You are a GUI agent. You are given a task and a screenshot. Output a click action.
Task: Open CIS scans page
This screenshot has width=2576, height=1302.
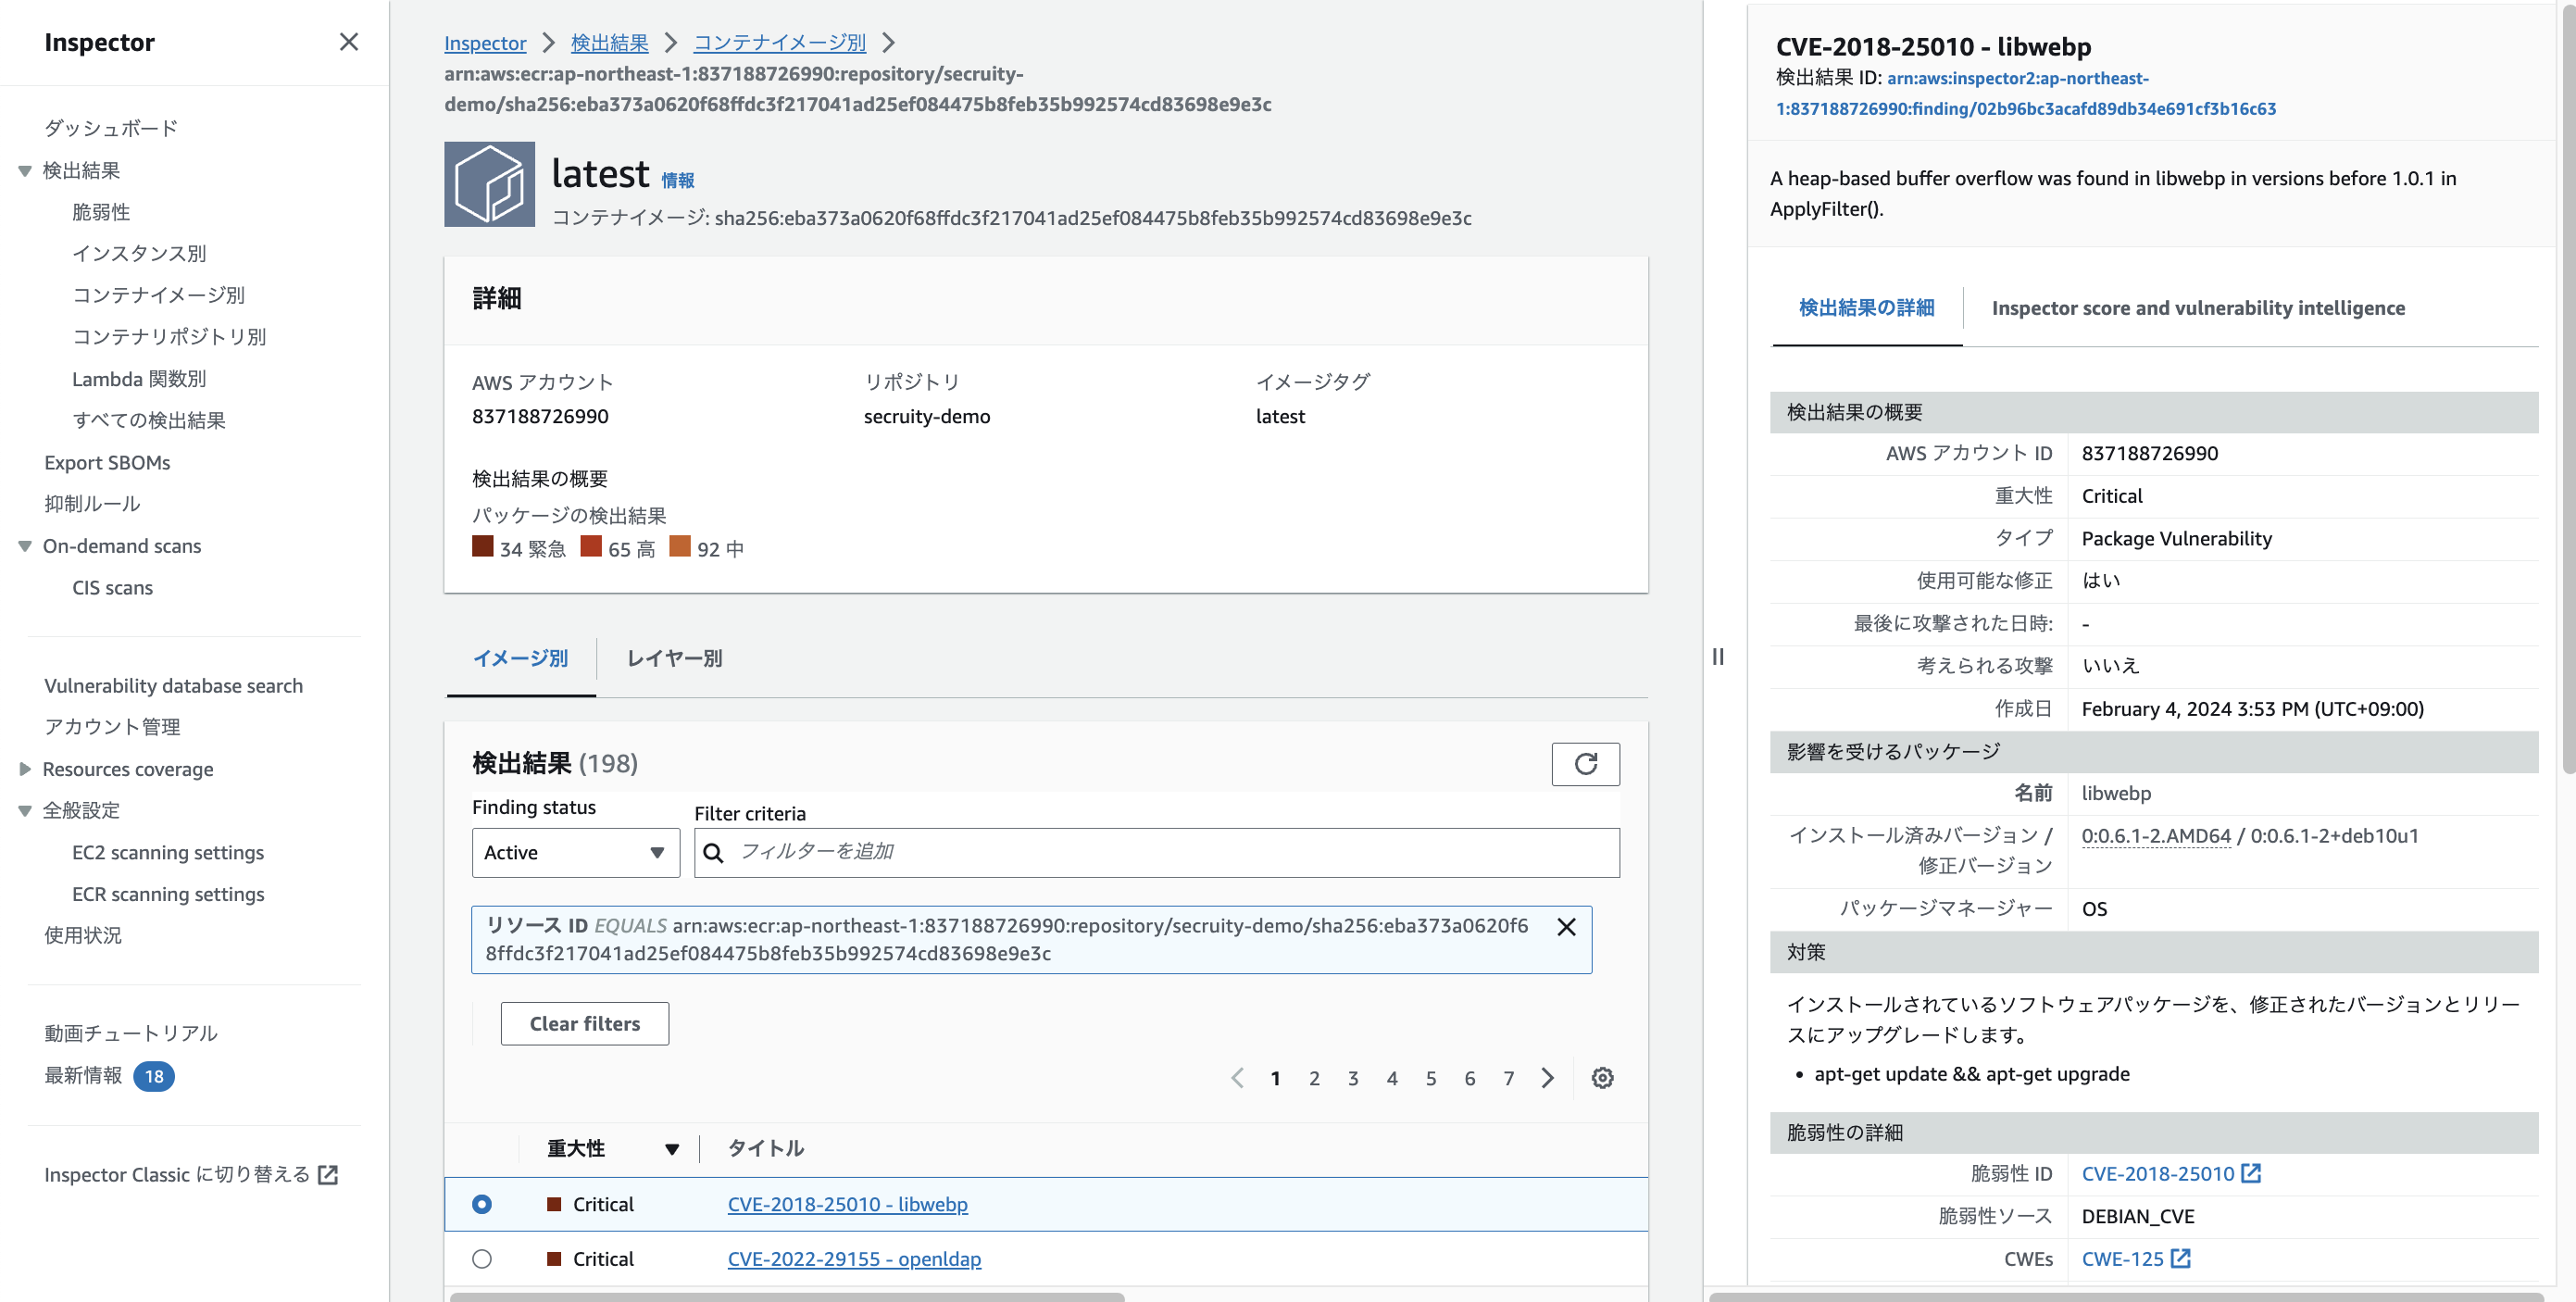(112, 588)
